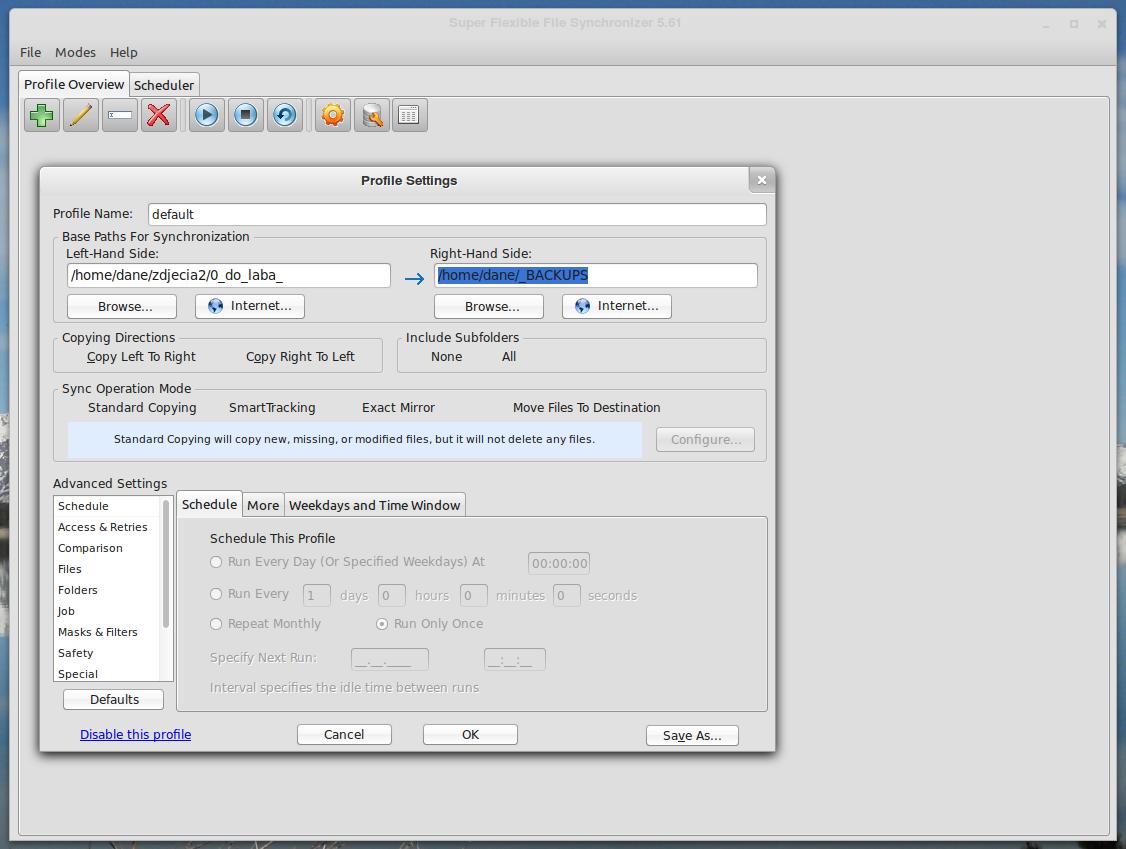Toggle Copy Right To Left option
The width and height of the screenshot is (1126, 849).
coord(300,356)
